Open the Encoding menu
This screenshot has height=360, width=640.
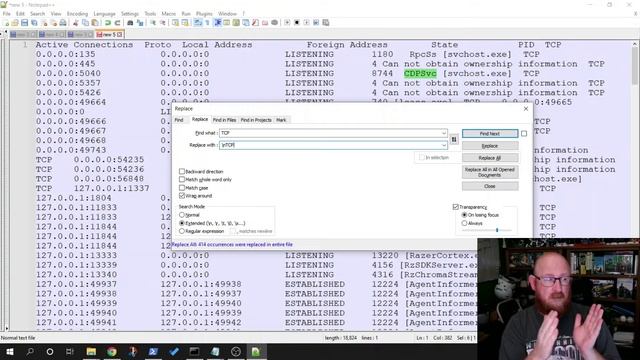tap(77, 13)
